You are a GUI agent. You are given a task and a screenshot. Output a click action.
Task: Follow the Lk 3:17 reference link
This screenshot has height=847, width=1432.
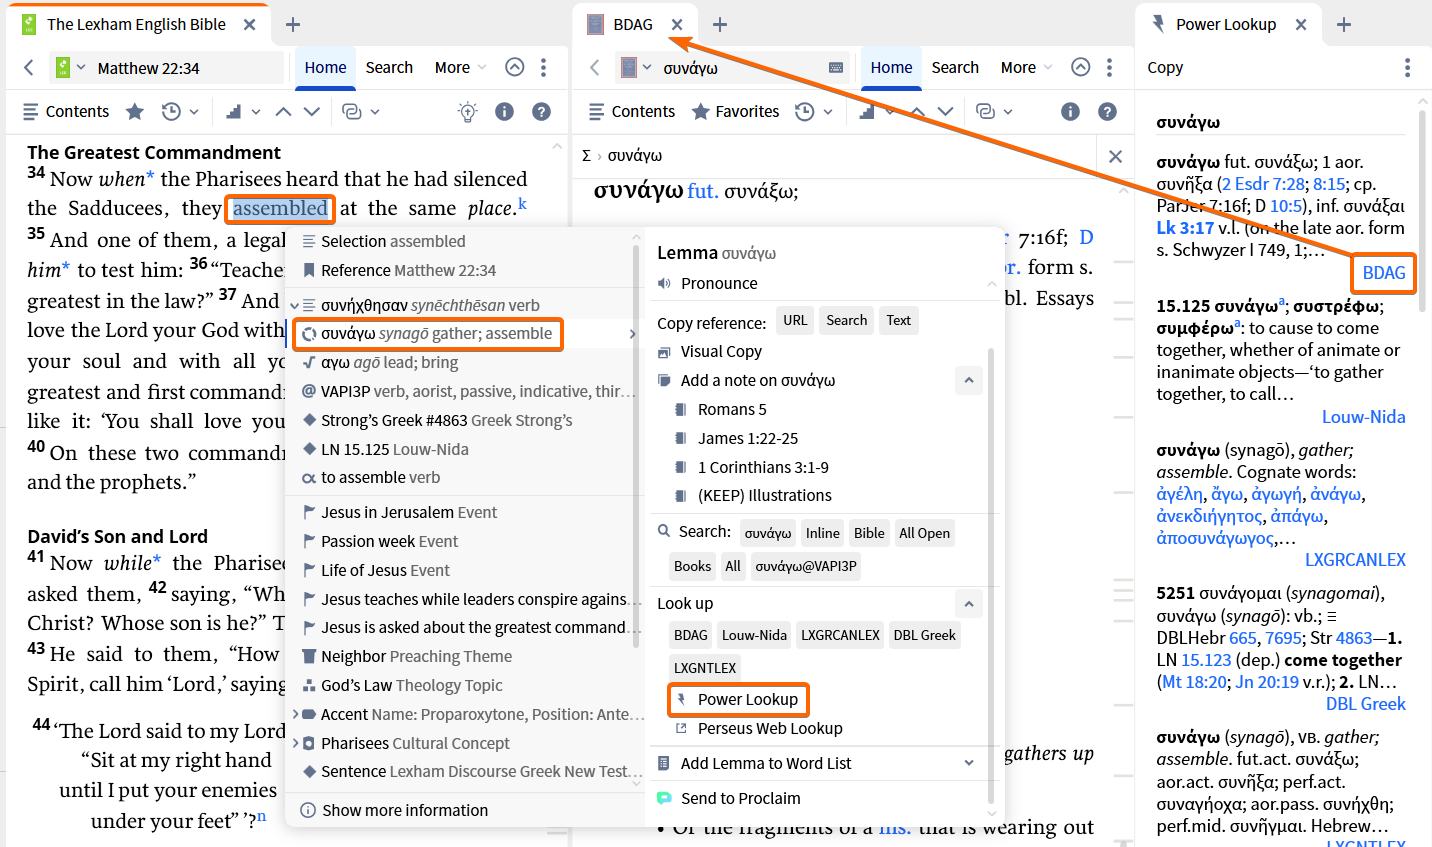(x=1185, y=227)
